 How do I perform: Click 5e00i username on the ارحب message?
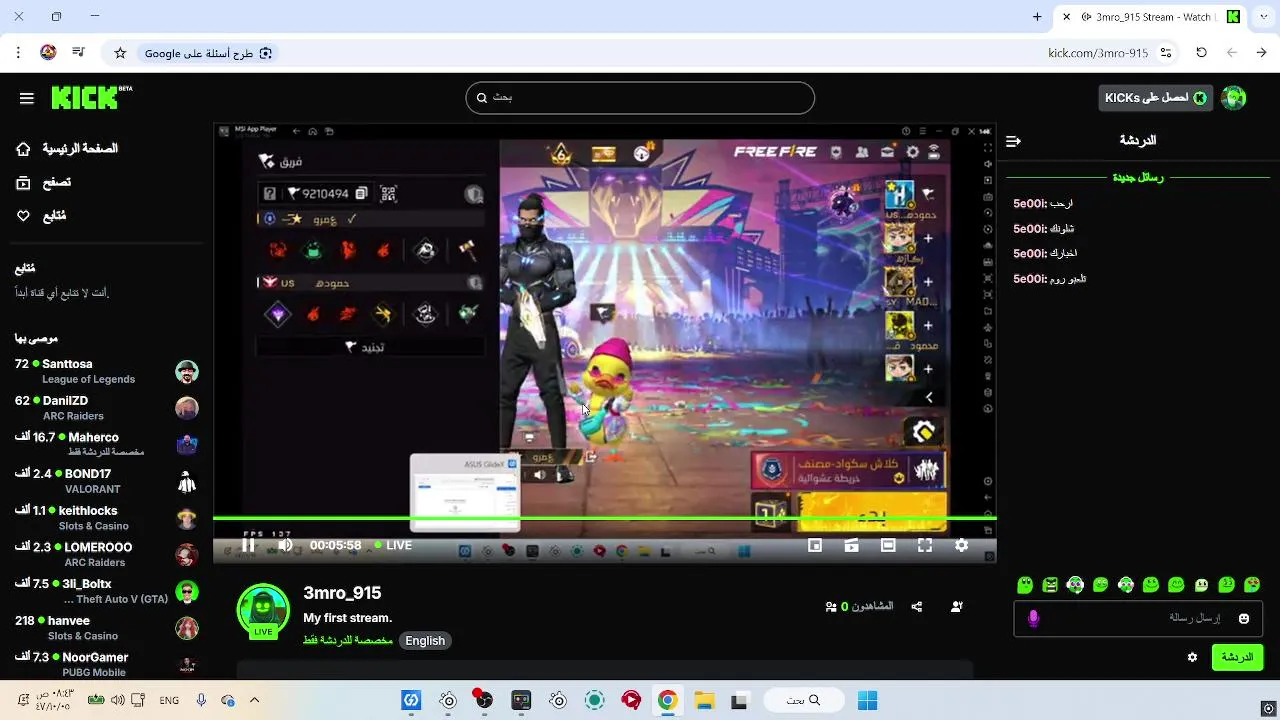pyautogui.click(x=1029, y=203)
